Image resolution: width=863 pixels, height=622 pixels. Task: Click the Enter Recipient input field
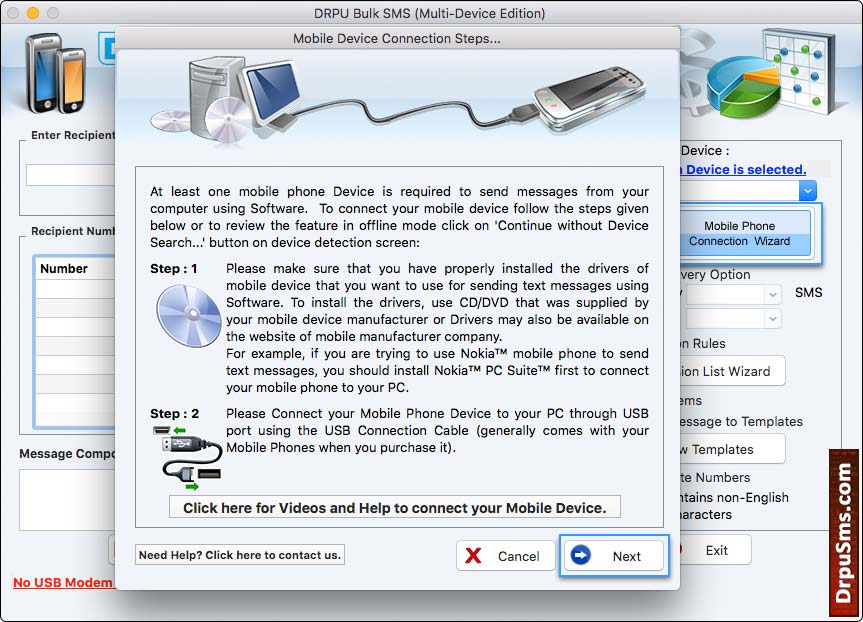[70, 175]
